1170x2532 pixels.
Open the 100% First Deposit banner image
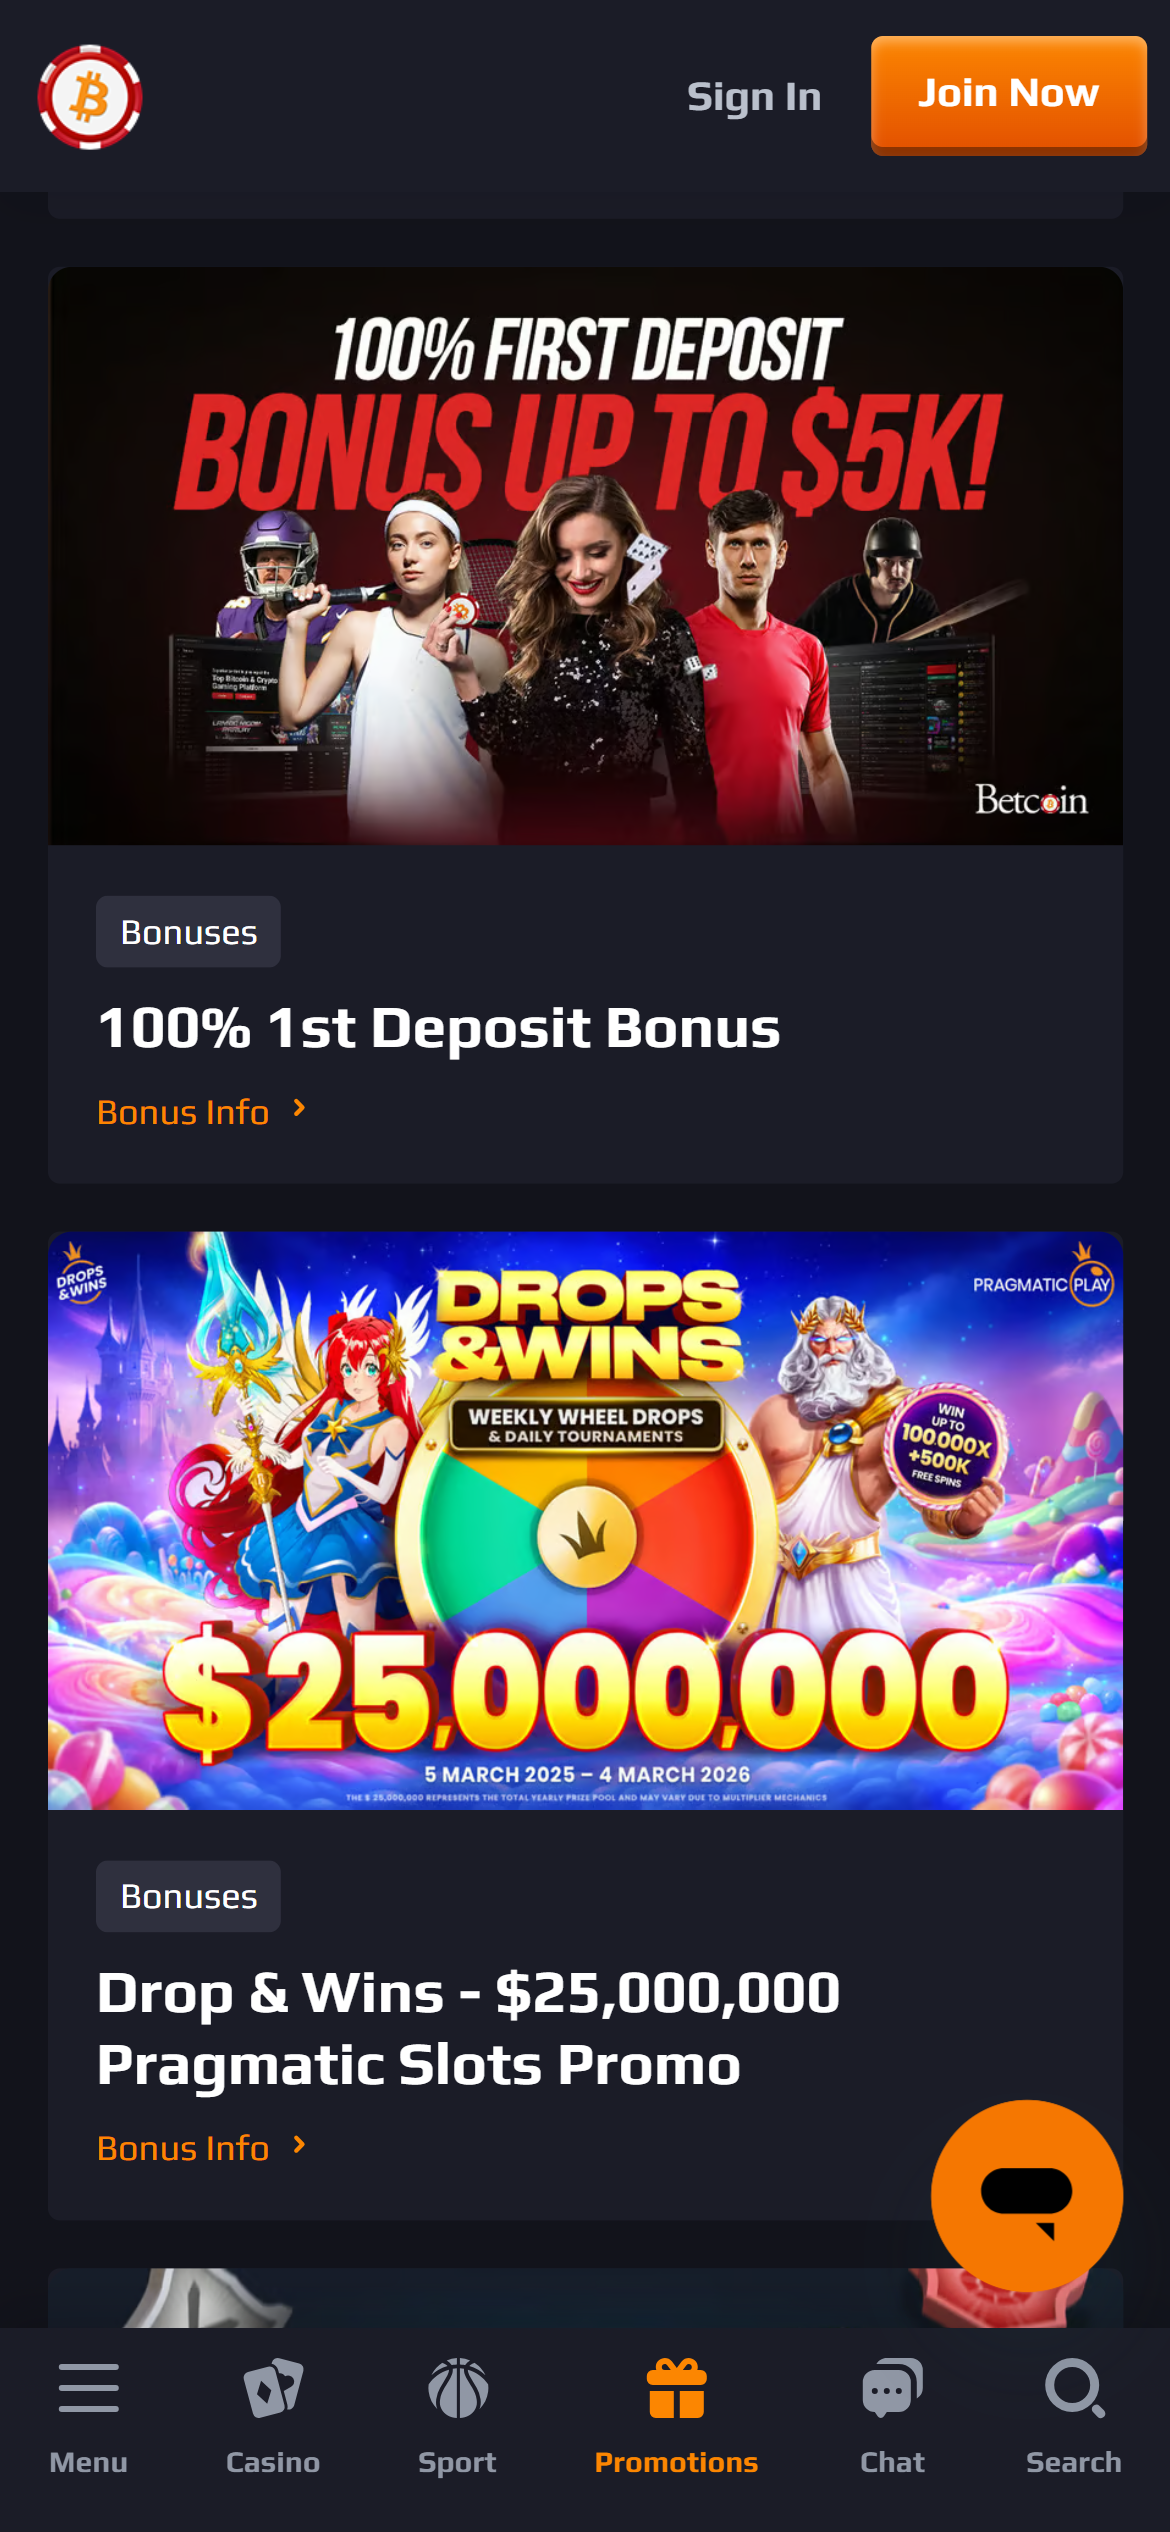point(585,556)
